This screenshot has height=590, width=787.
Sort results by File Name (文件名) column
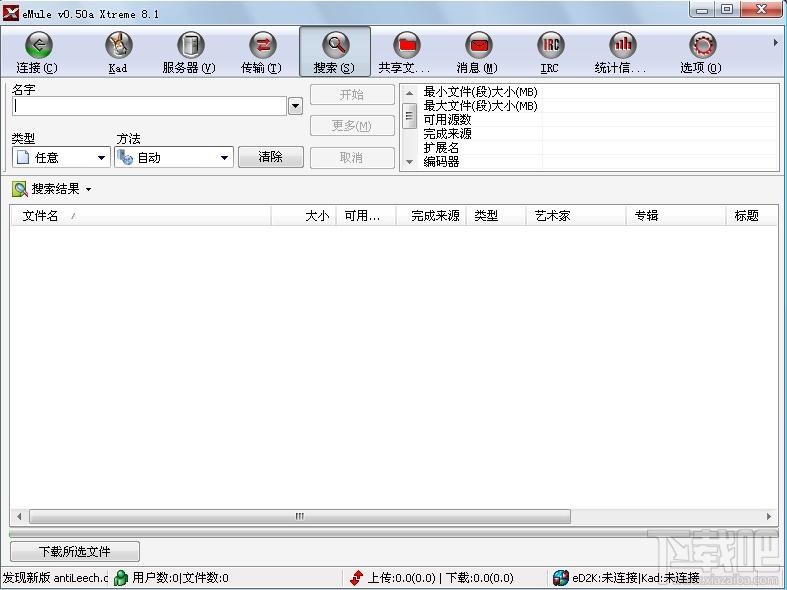coord(140,216)
